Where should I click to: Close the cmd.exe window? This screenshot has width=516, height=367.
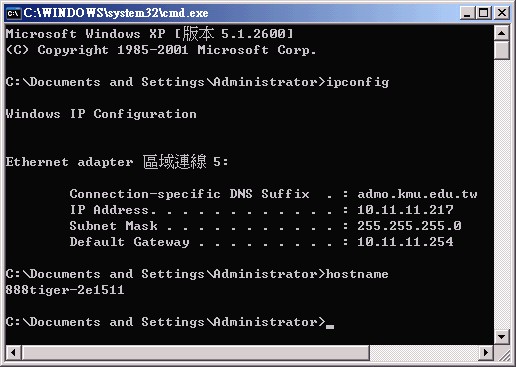click(502, 13)
